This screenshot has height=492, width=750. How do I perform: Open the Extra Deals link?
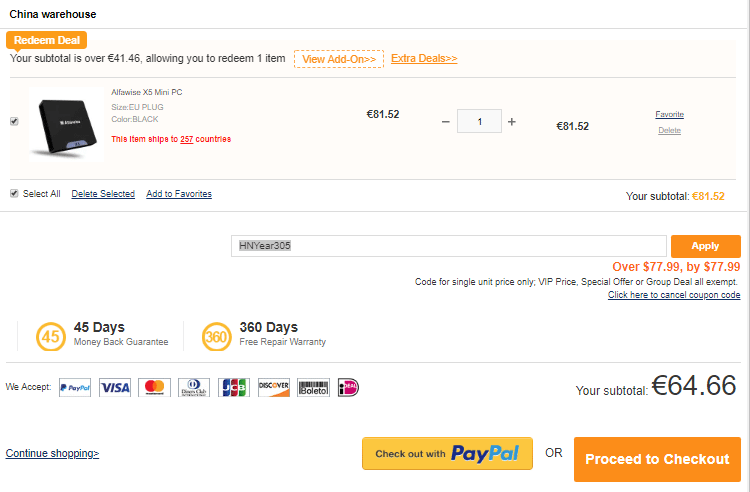point(424,58)
